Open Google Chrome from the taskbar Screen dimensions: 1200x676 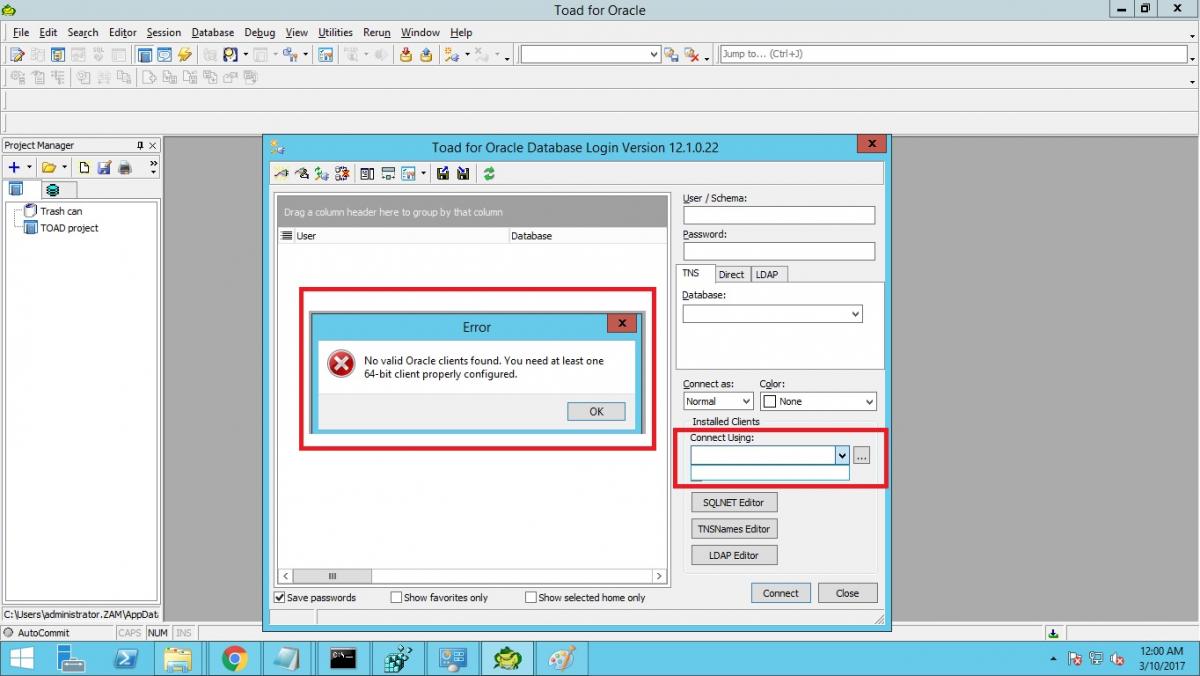[x=235, y=657]
